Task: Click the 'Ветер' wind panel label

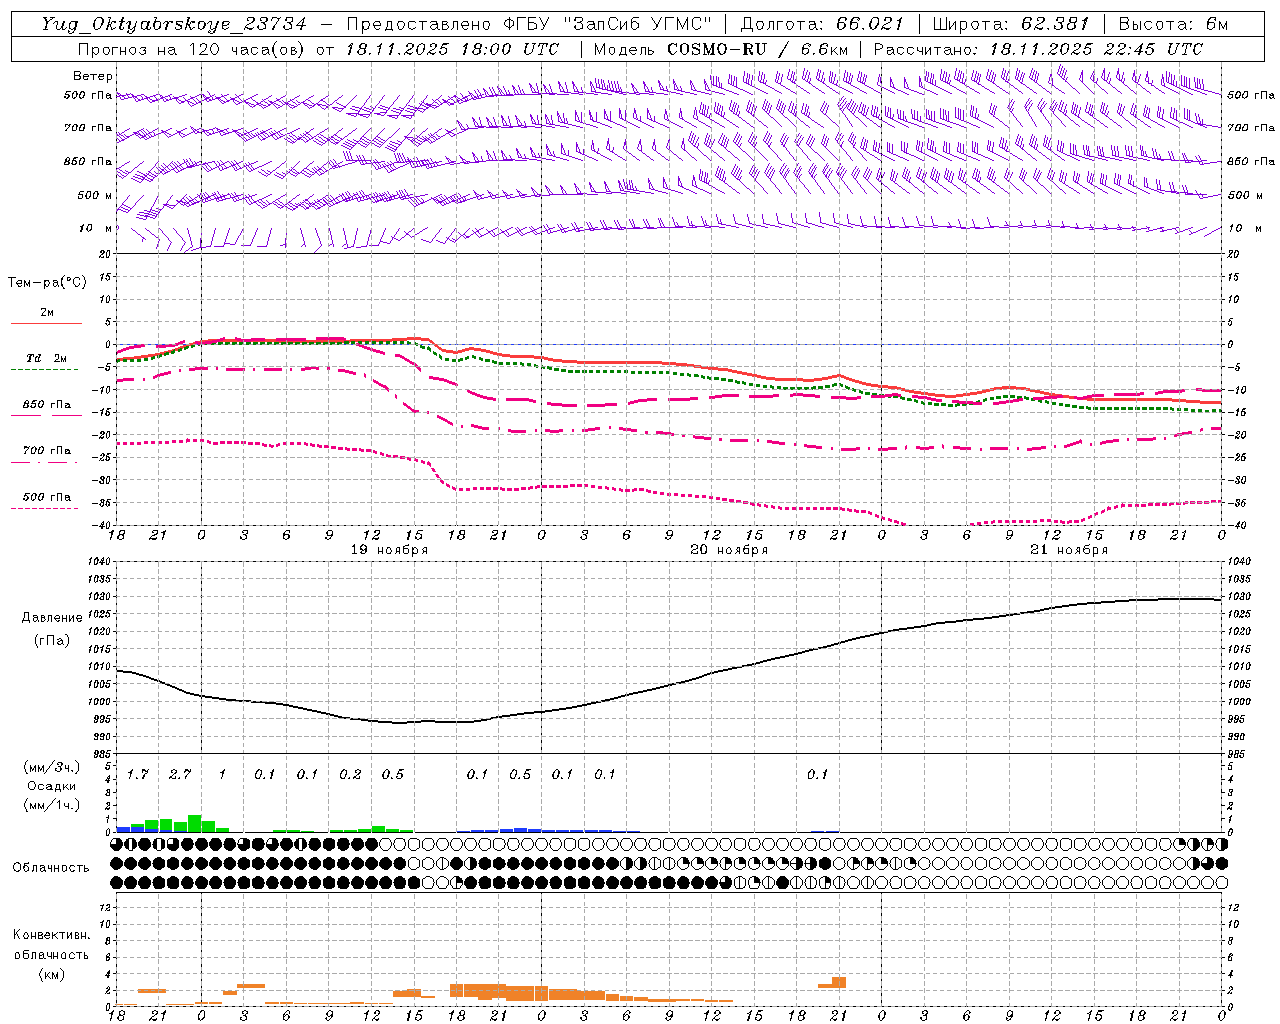Action: pyautogui.click(x=93, y=76)
